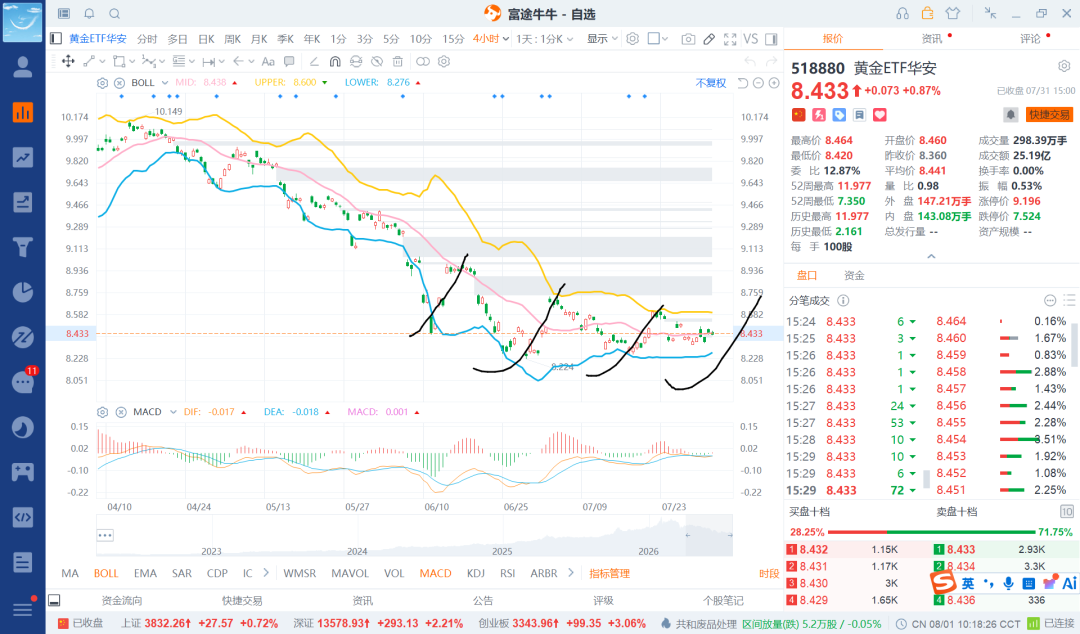Enable the magnet snap tool

335,61
